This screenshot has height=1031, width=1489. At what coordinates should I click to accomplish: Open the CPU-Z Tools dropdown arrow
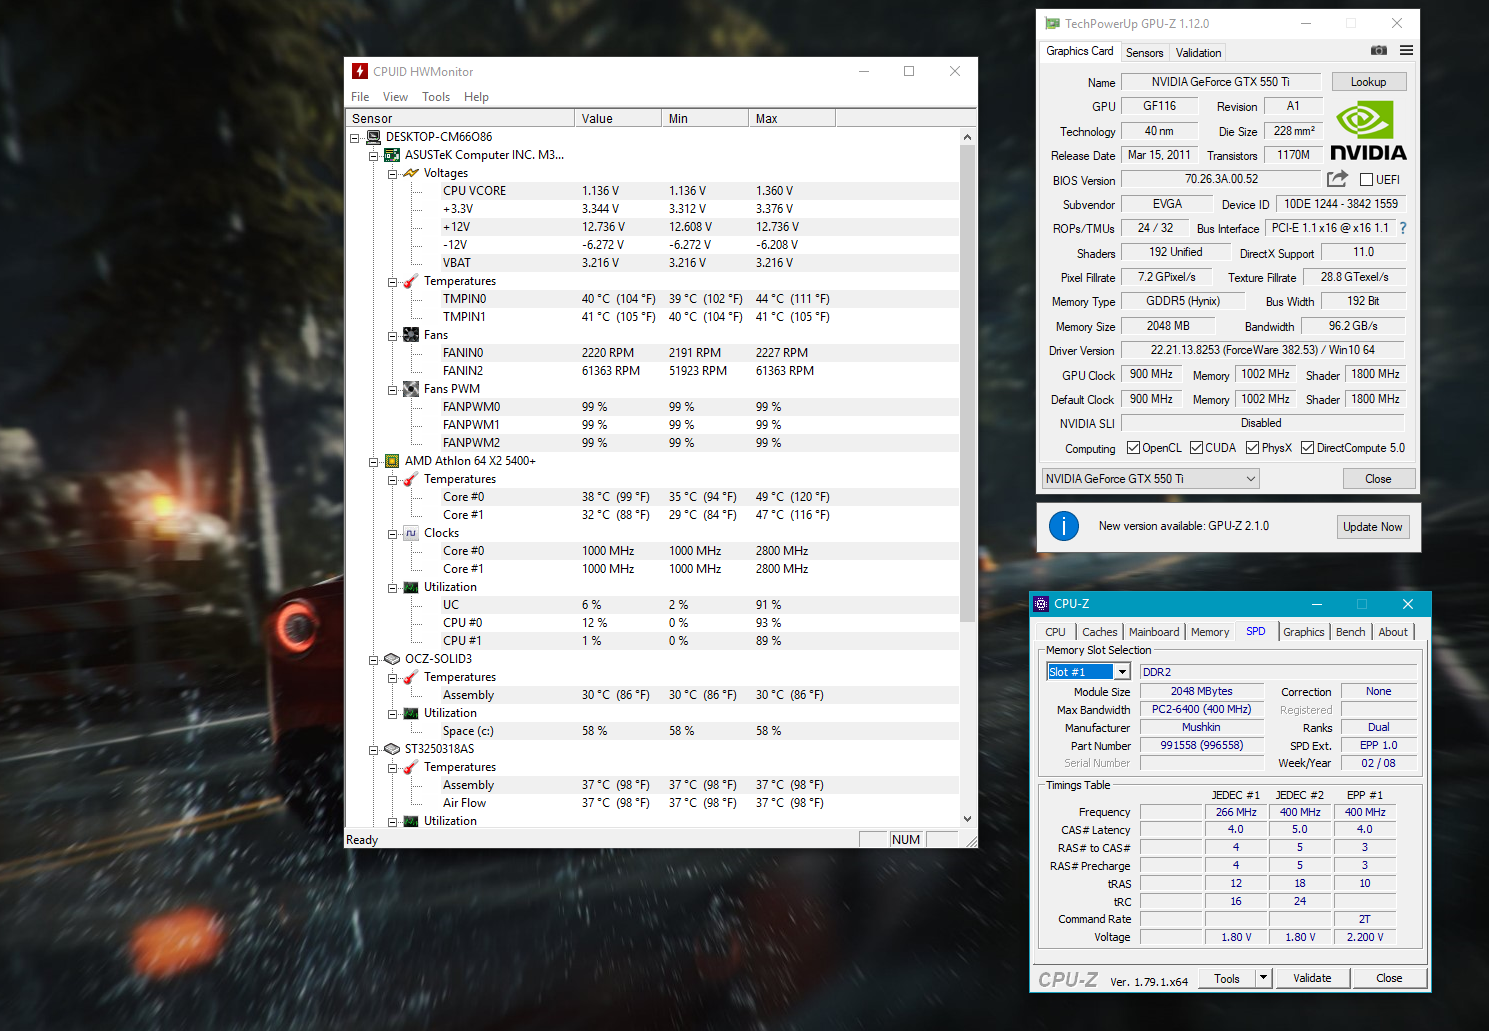1264,978
